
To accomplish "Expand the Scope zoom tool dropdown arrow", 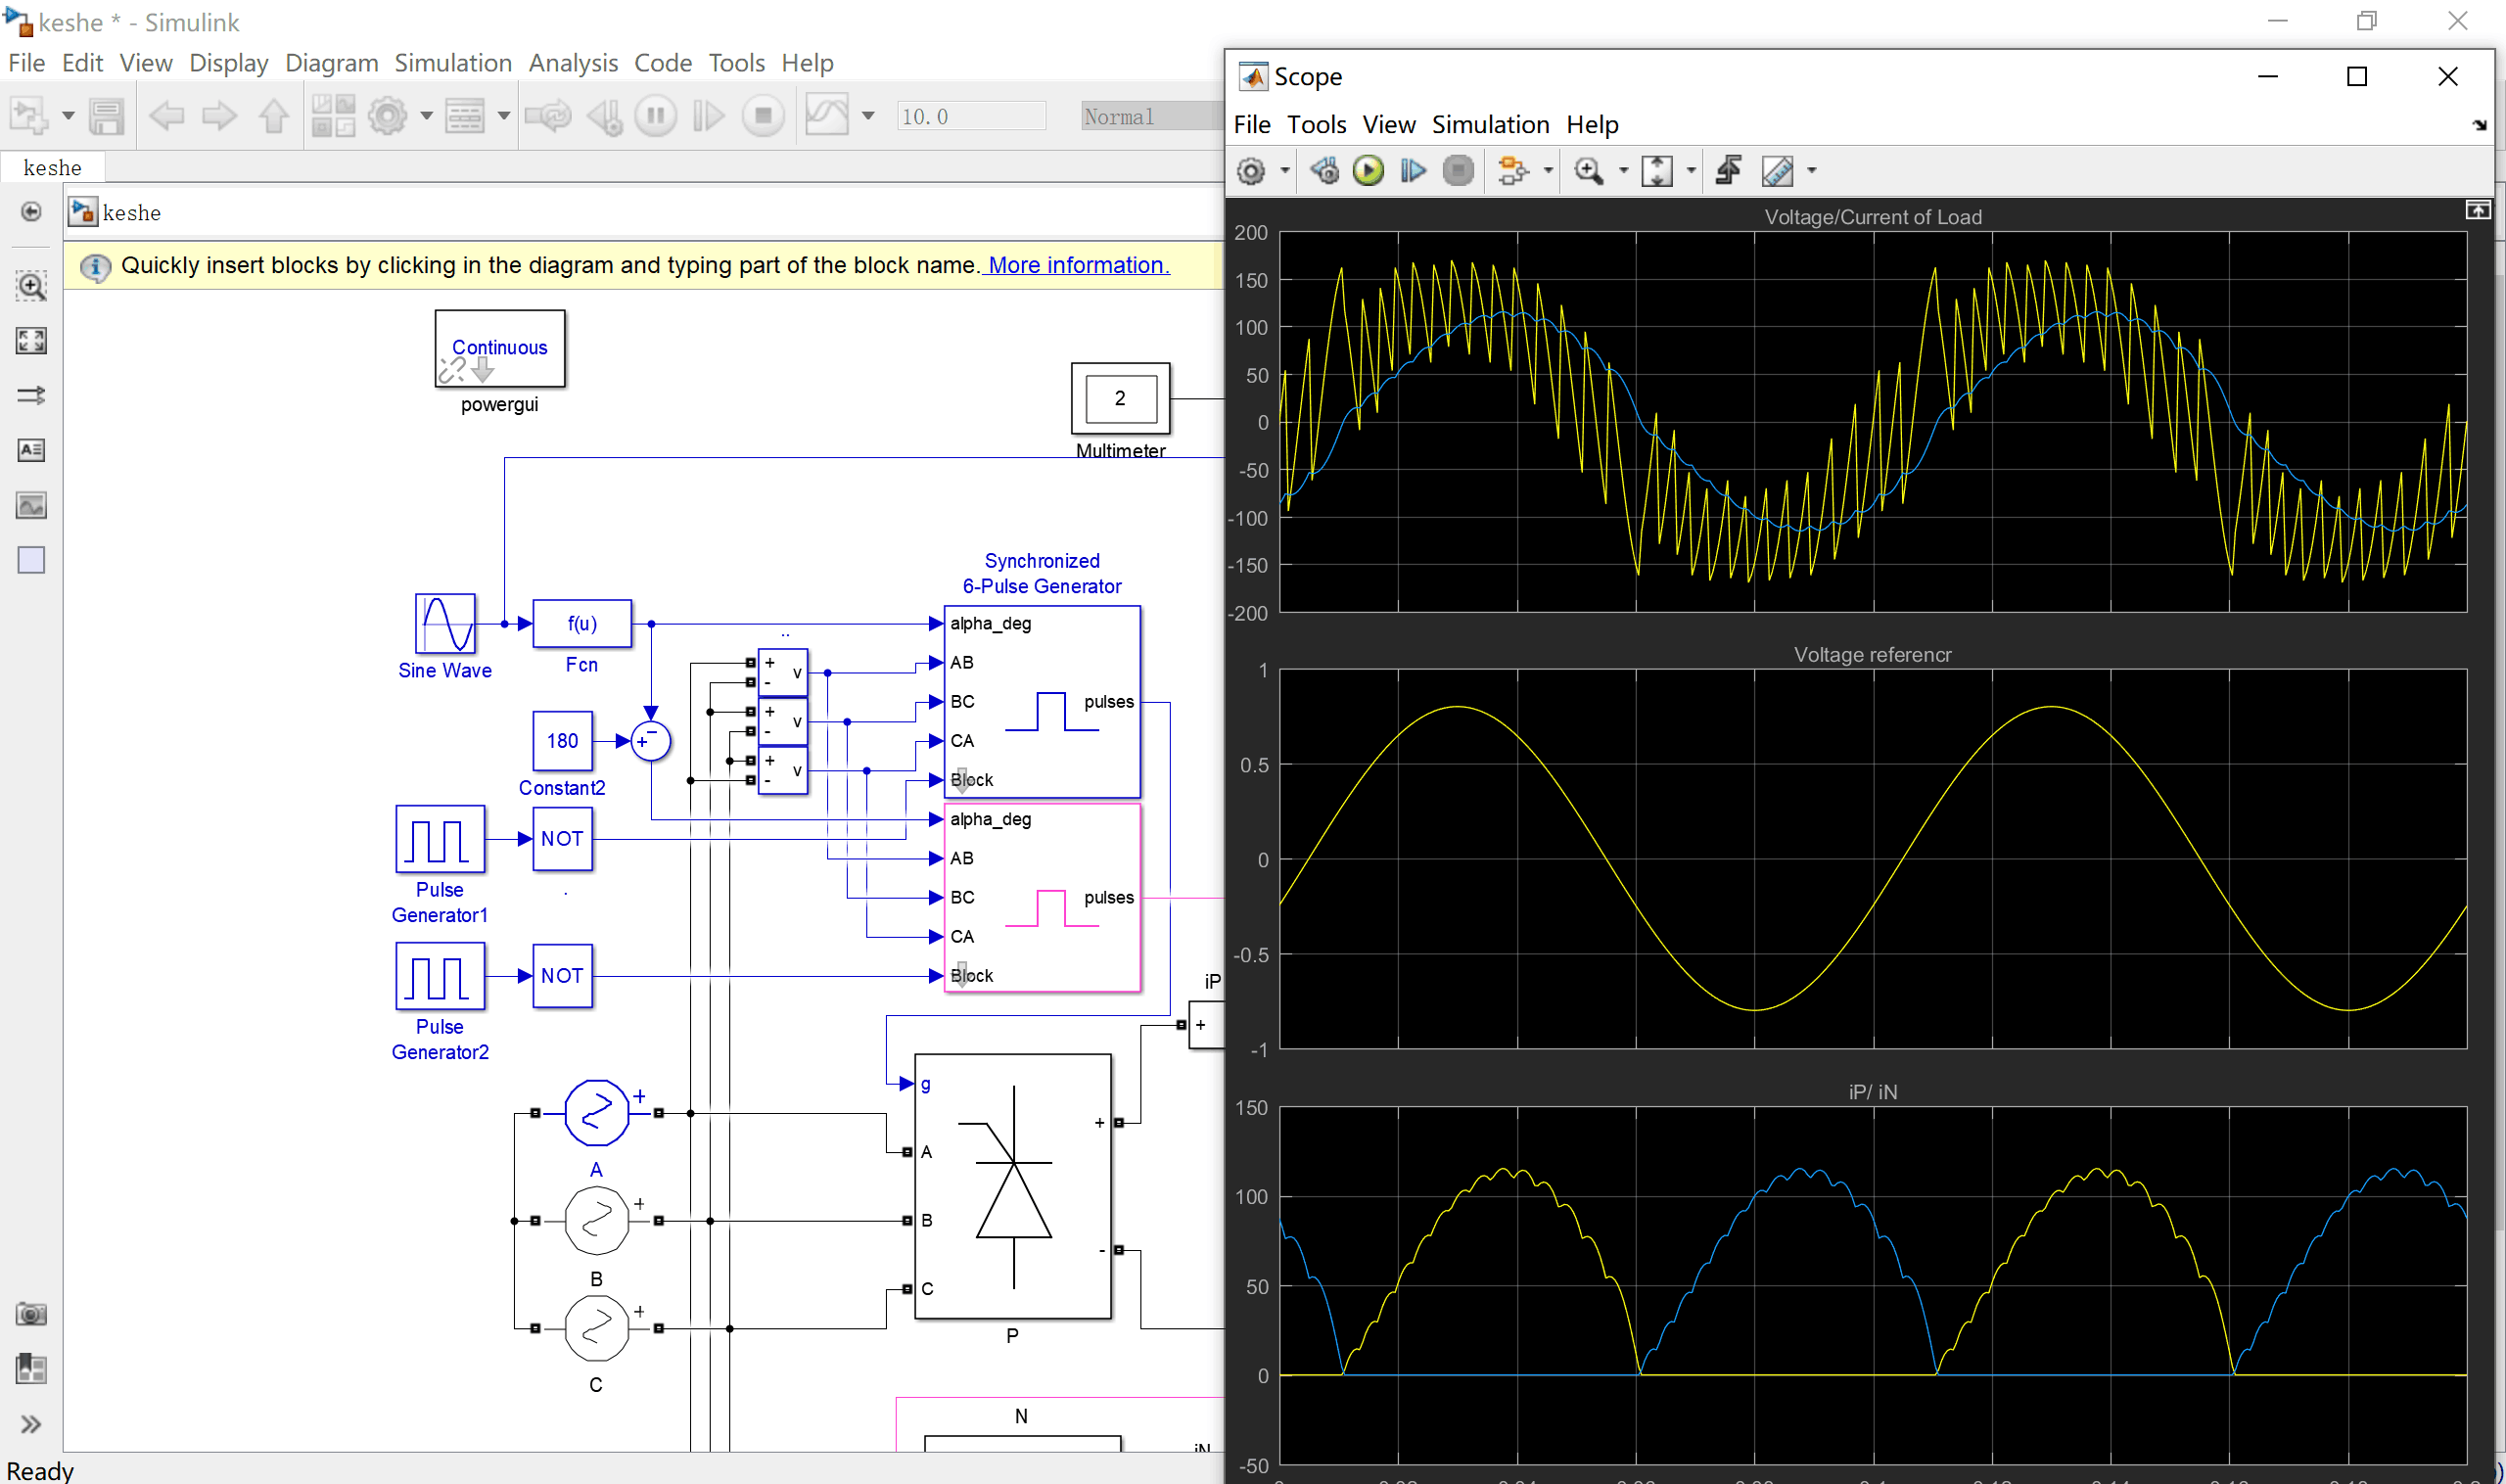I will pyautogui.click(x=1623, y=171).
